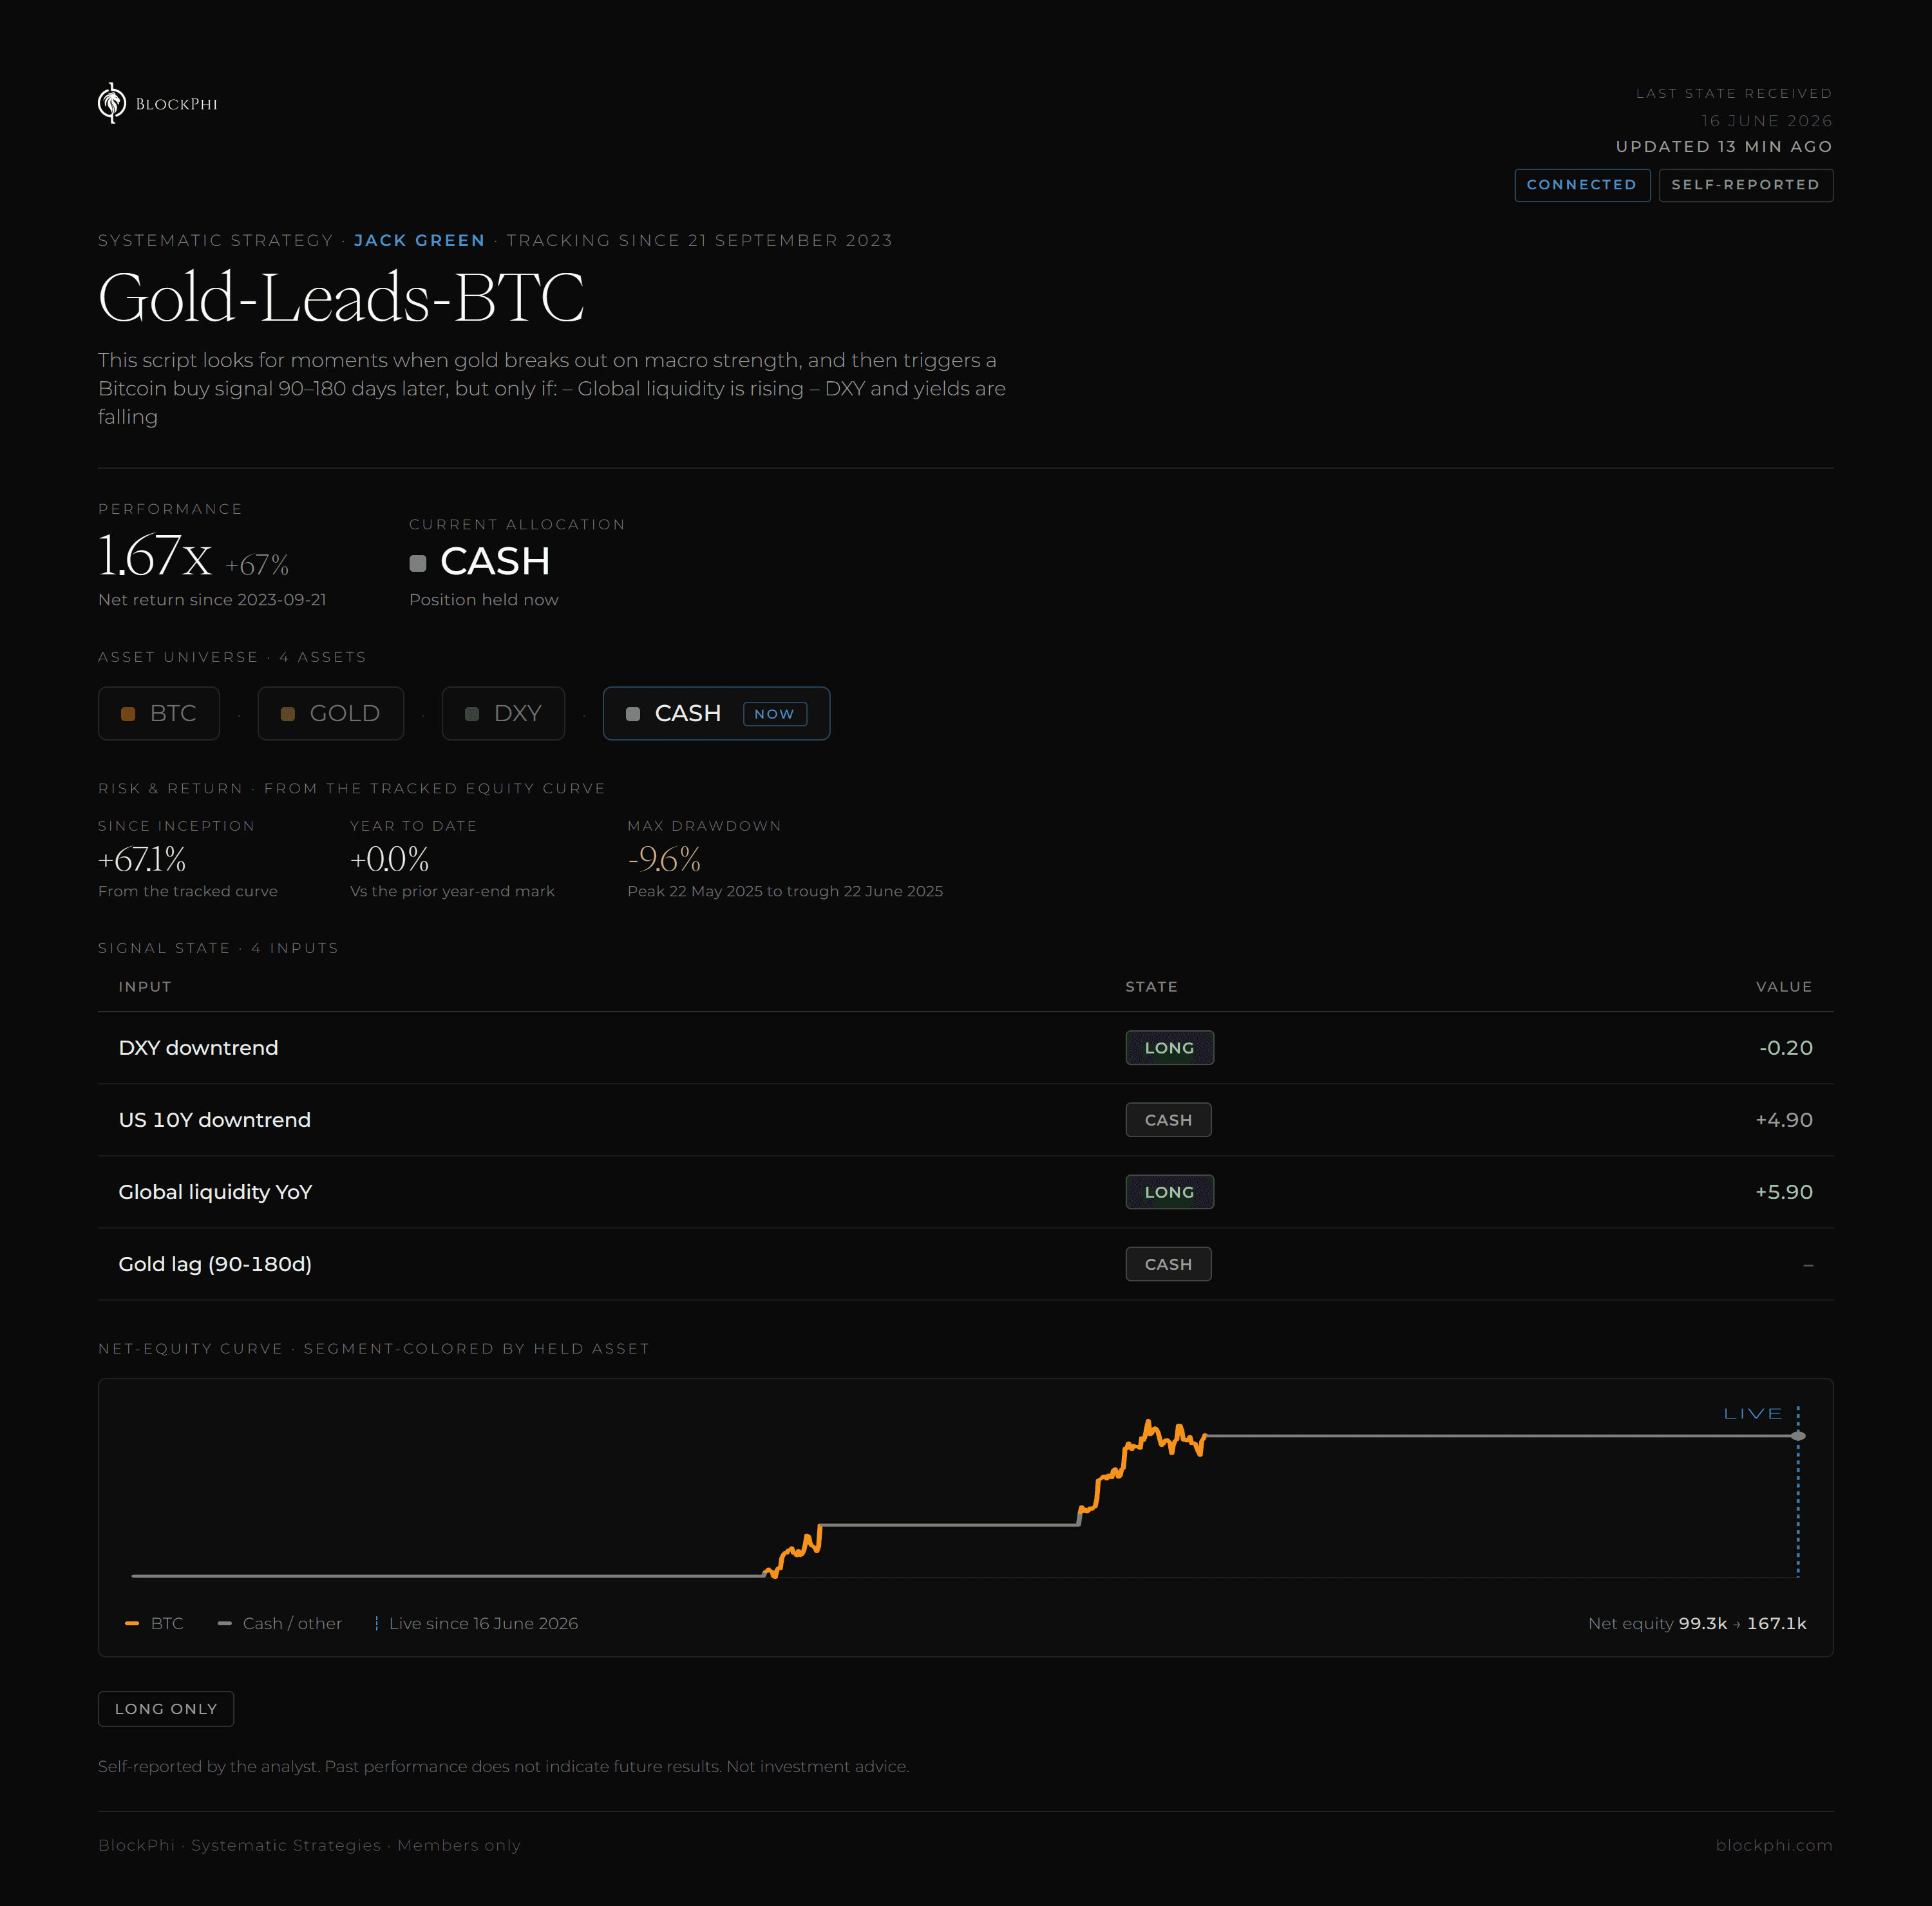
Task: Click the Net equity 99.3k → 167.1k text
Action: (x=1697, y=1623)
